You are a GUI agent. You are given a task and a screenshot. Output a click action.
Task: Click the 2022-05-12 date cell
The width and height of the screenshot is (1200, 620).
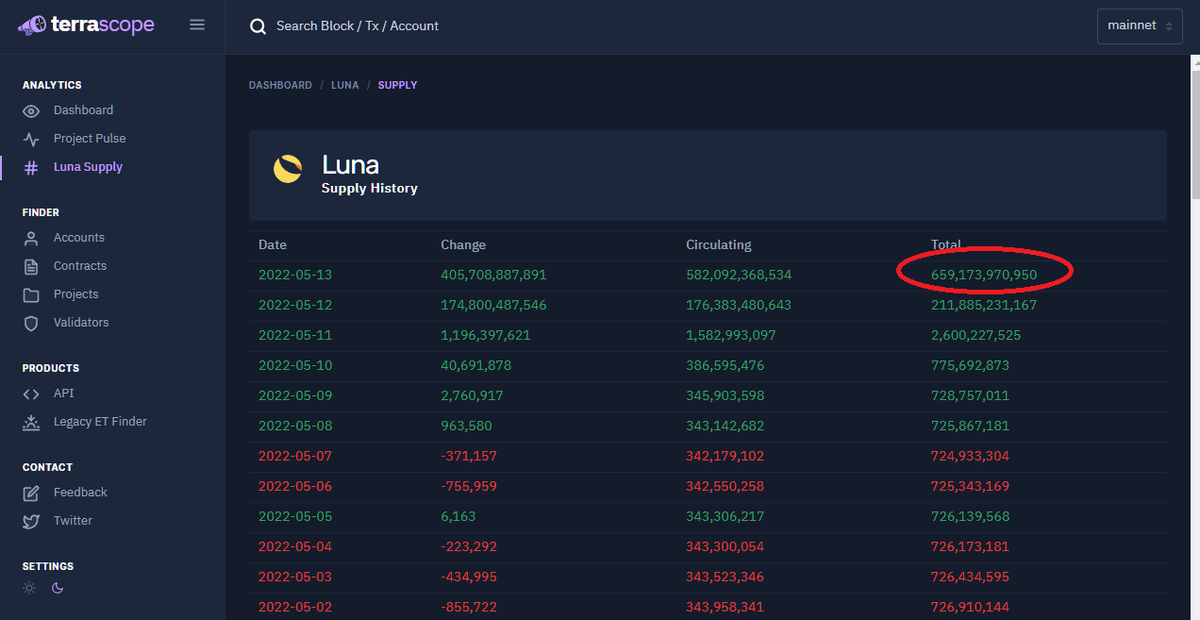click(294, 305)
